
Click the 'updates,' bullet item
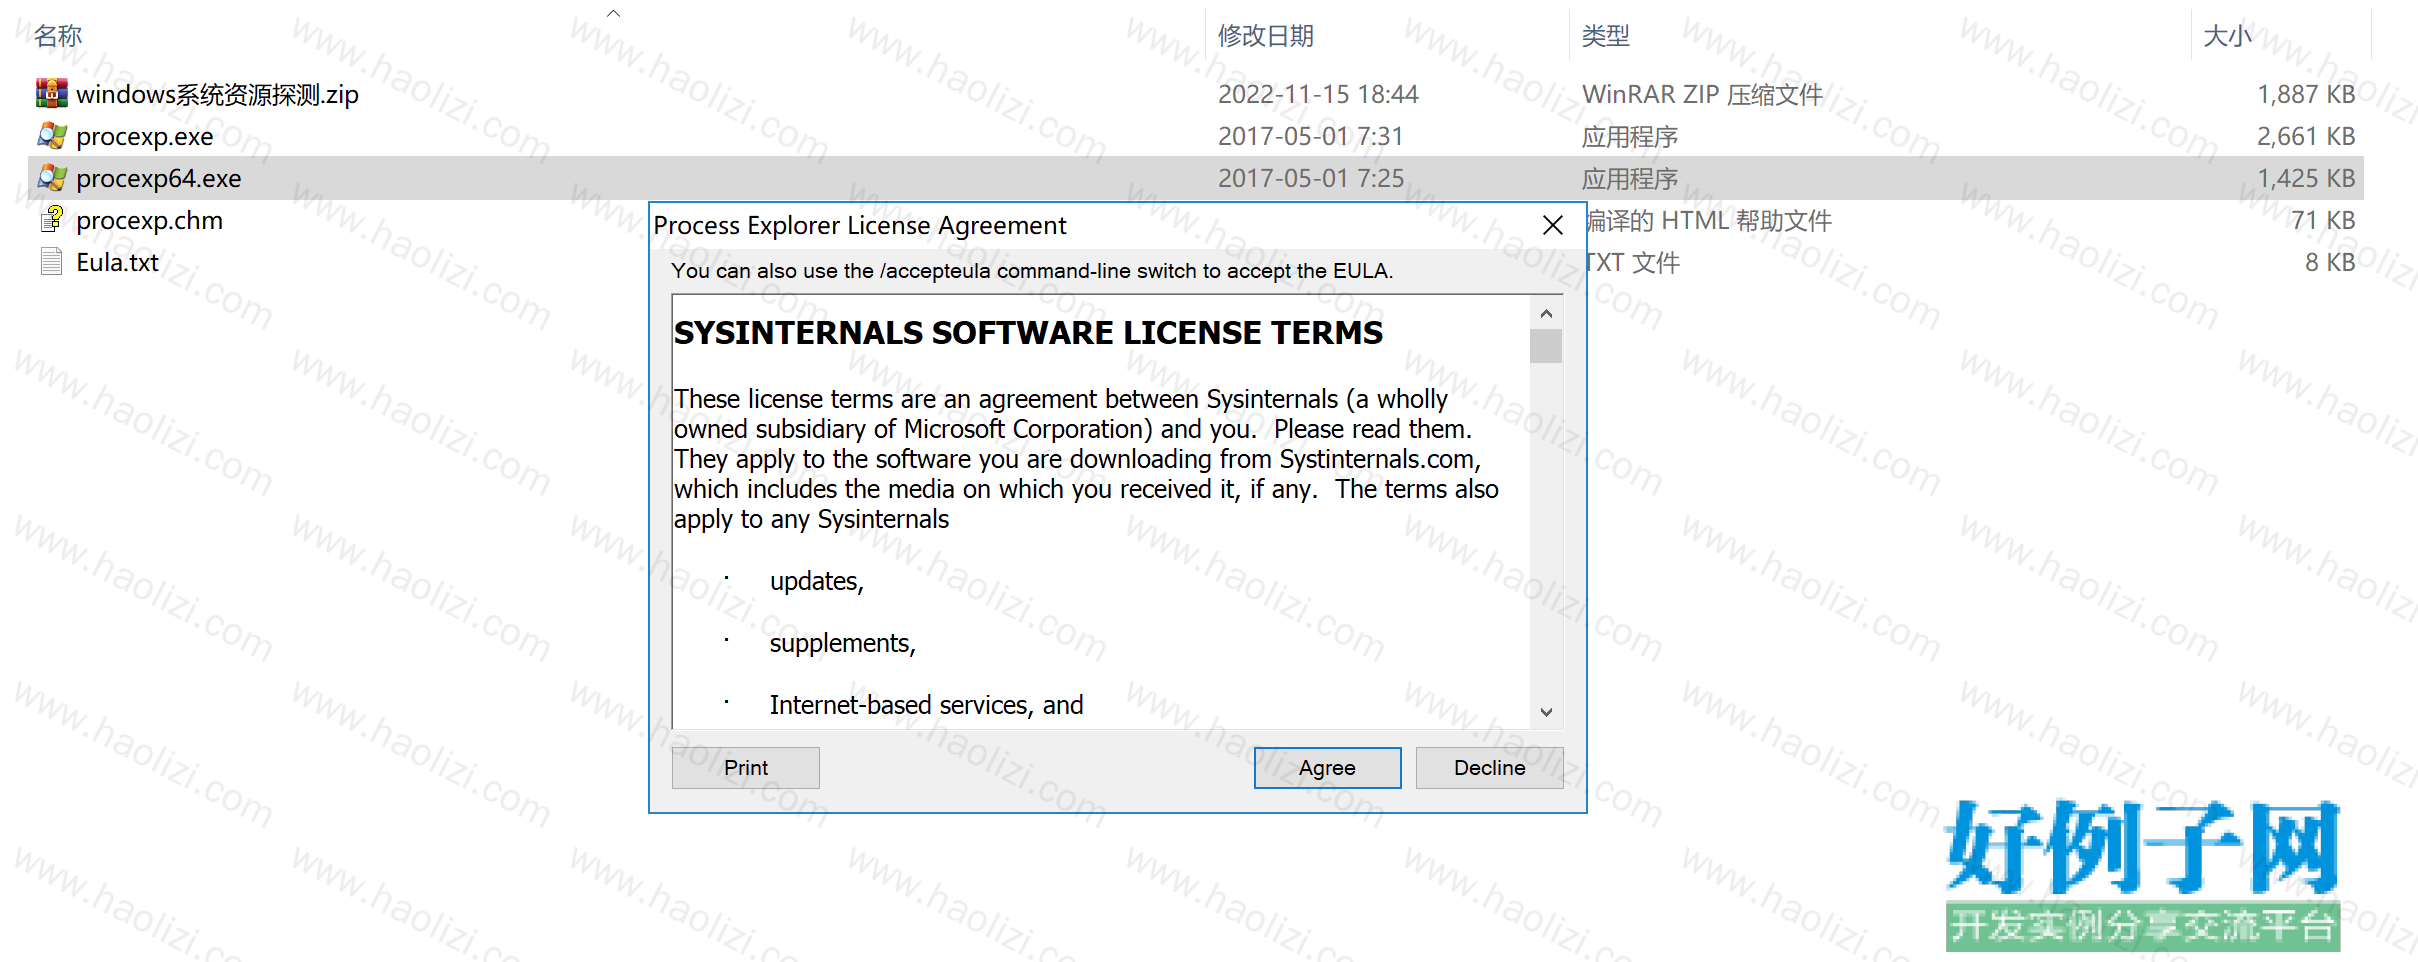[816, 581]
